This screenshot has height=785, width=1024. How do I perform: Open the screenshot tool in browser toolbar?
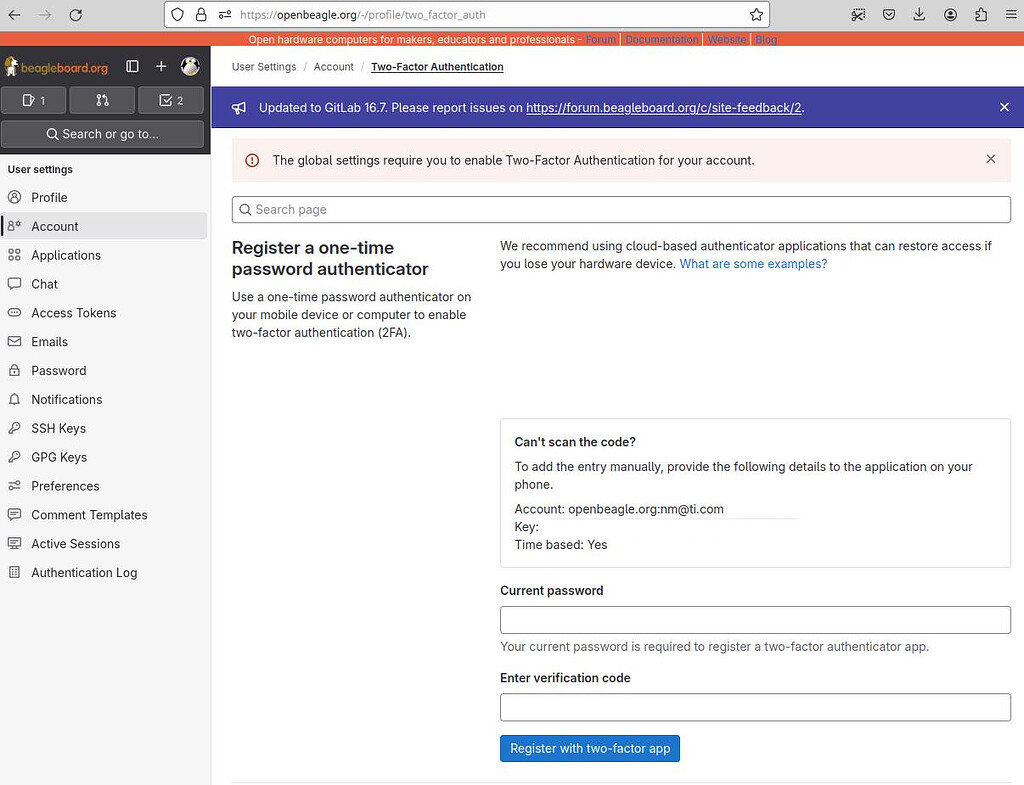click(858, 14)
